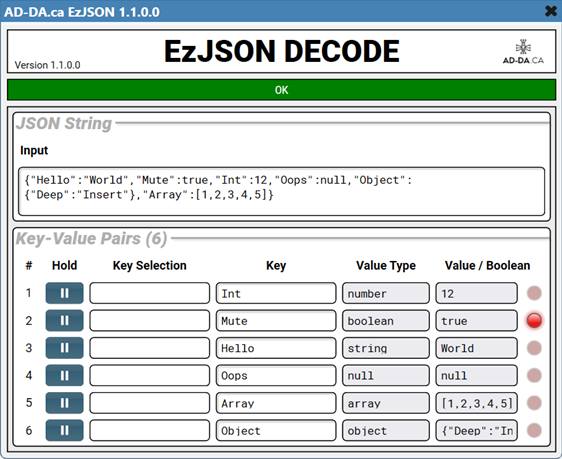Click the Version 1.1.0.0 label
Viewport: 562px width, 459px height.
click(x=47, y=65)
